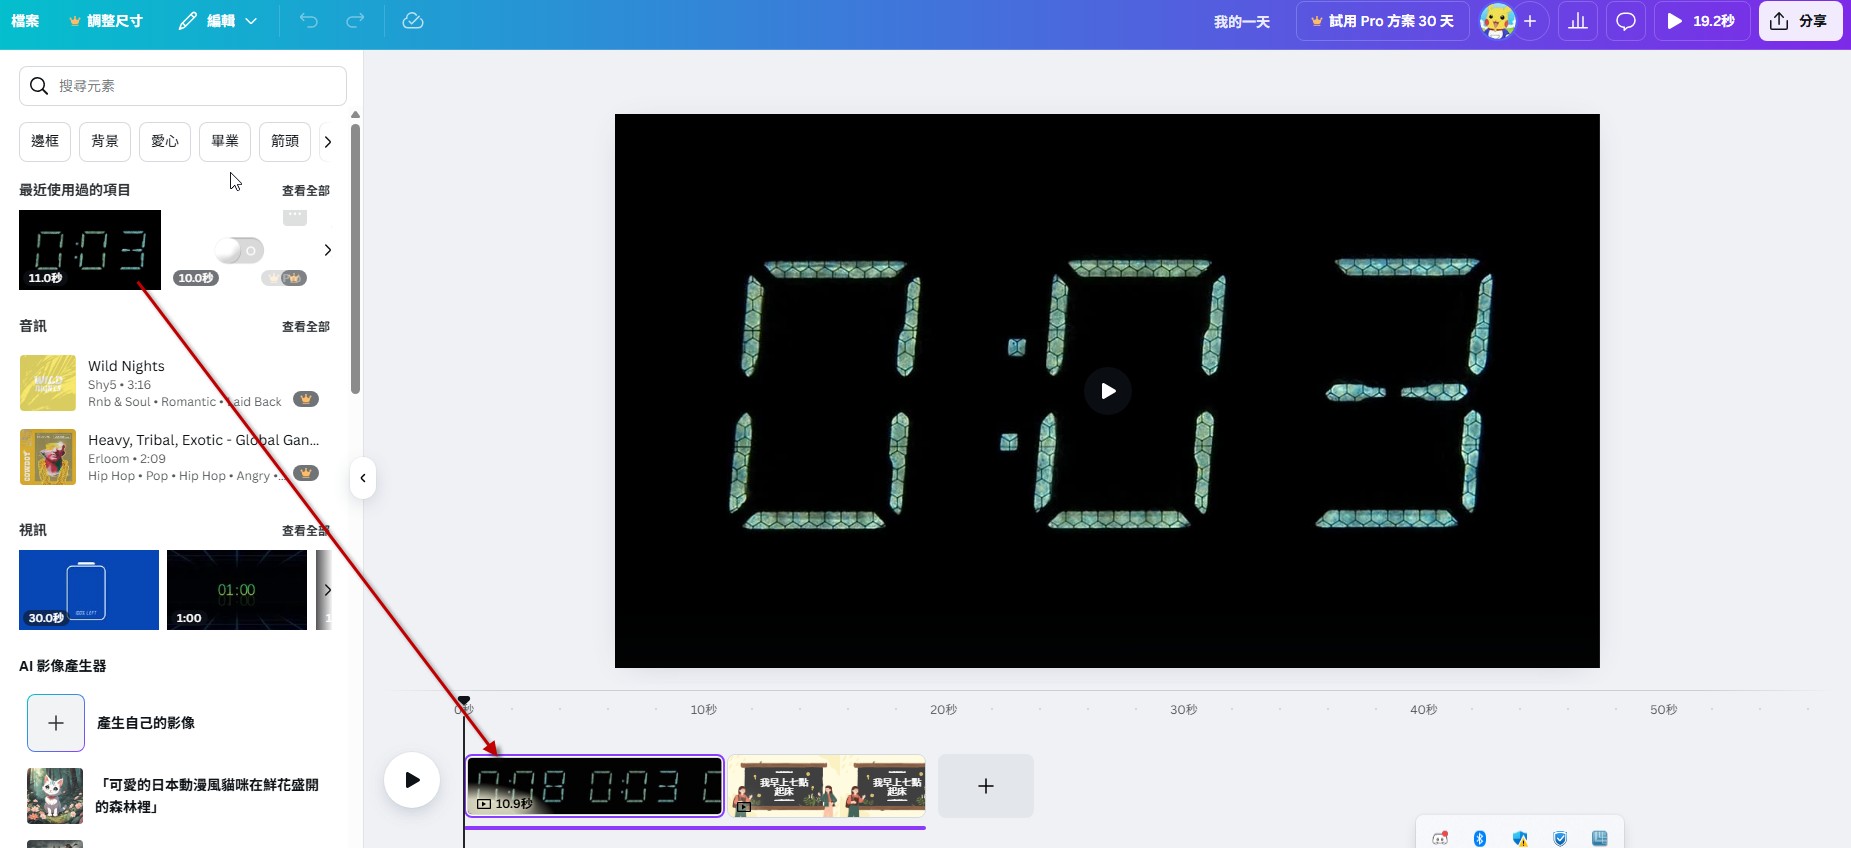
Task: Select the 邊框 category chip
Action: tap(45, 142)
